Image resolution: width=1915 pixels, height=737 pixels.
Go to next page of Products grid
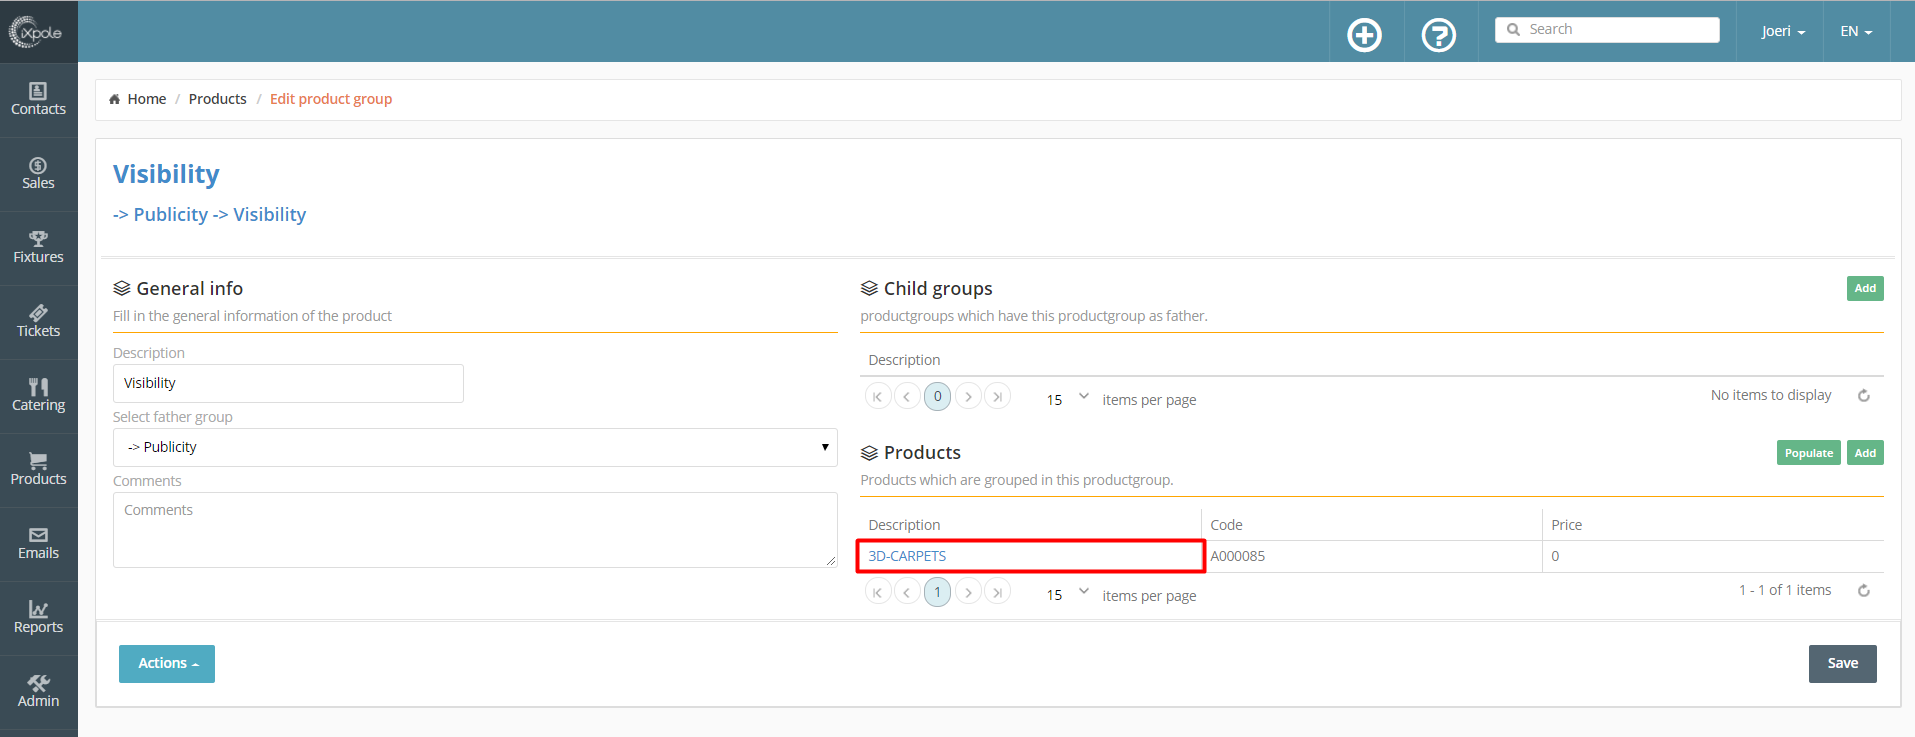[x=968, y=592]
